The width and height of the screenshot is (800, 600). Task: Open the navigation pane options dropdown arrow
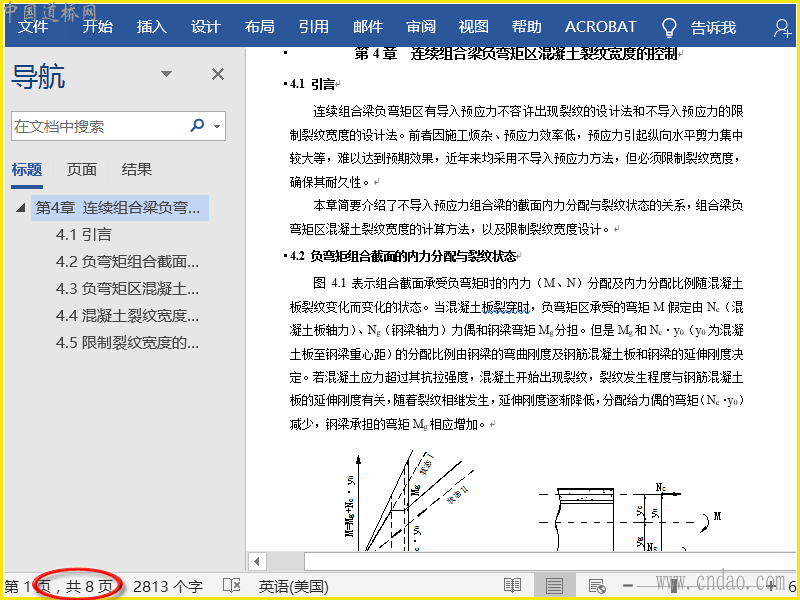click(x=167, y=74)
